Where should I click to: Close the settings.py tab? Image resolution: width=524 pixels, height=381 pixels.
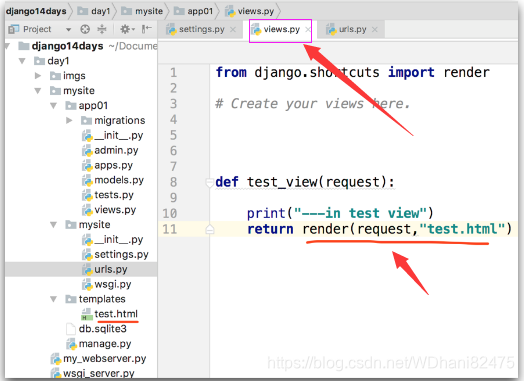pyautogui.click(x=233, y=30)
